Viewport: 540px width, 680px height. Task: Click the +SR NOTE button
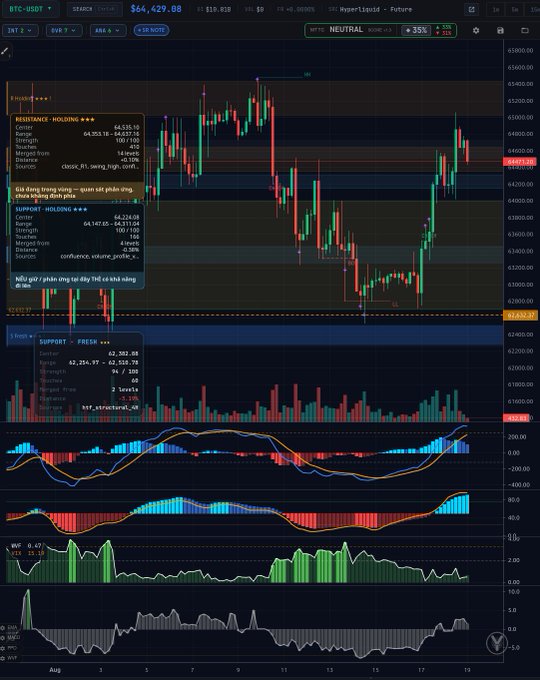point(151,30)
